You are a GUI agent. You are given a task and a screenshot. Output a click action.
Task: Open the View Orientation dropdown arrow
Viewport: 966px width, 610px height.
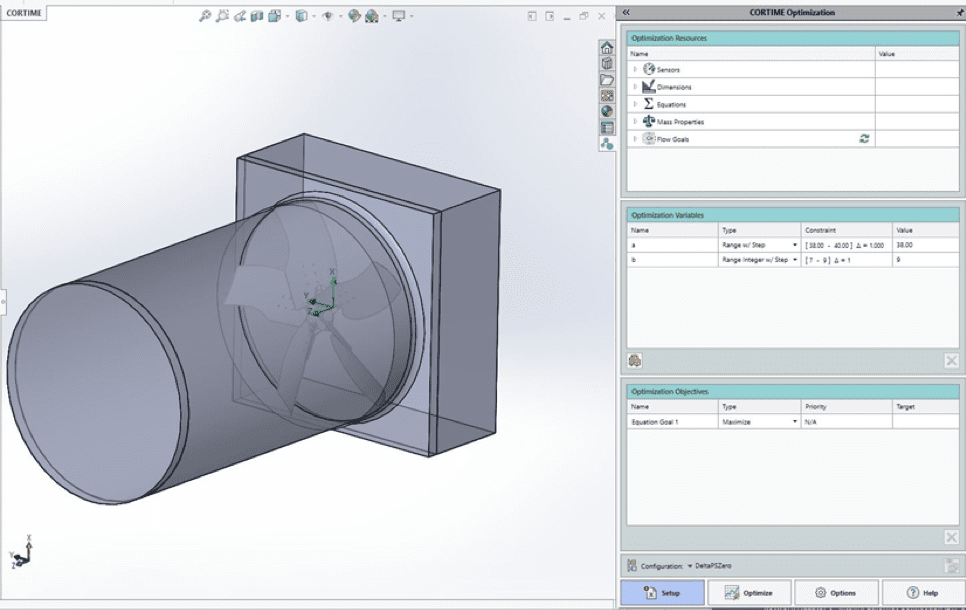click(288, 16)
